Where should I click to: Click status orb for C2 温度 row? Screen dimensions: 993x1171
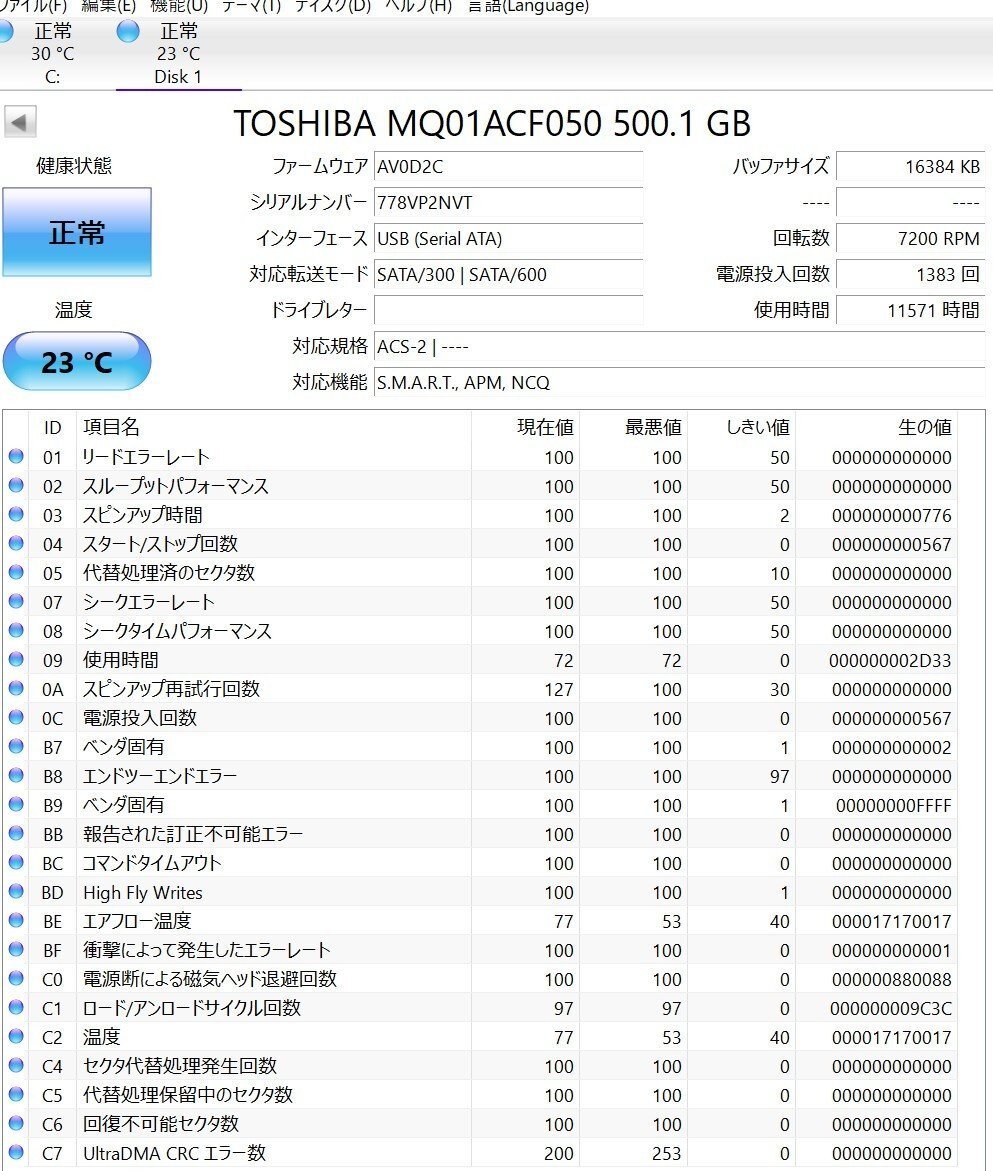16,1037
